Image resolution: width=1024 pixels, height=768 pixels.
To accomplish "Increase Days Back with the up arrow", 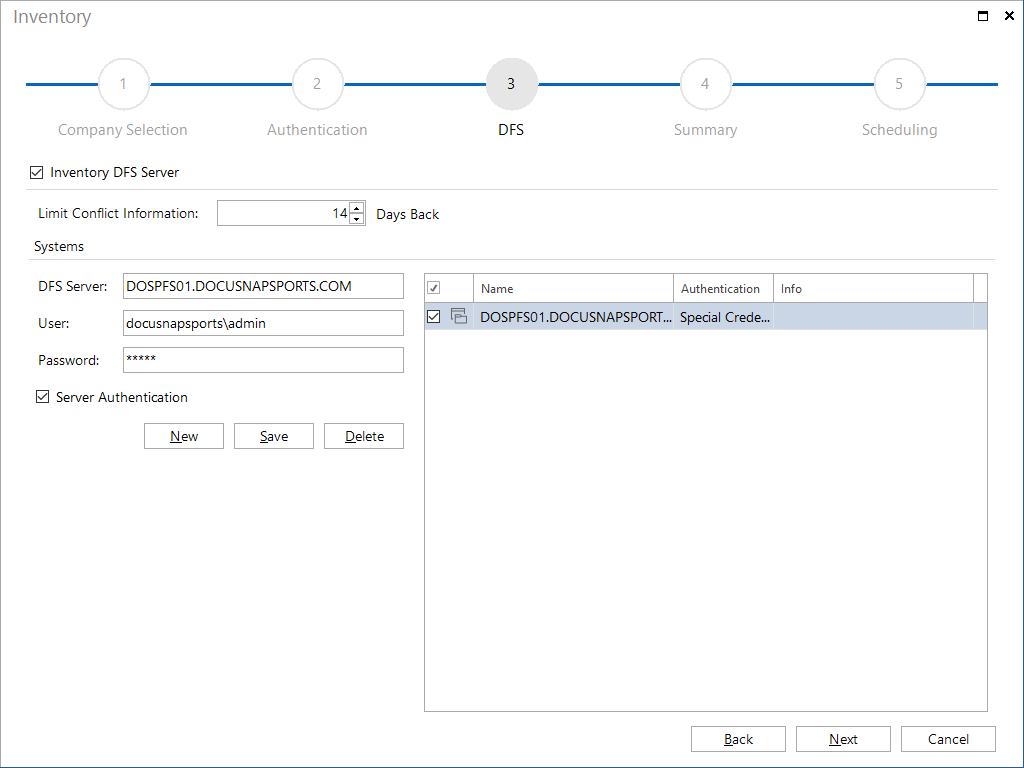I will tap(357, 208).
